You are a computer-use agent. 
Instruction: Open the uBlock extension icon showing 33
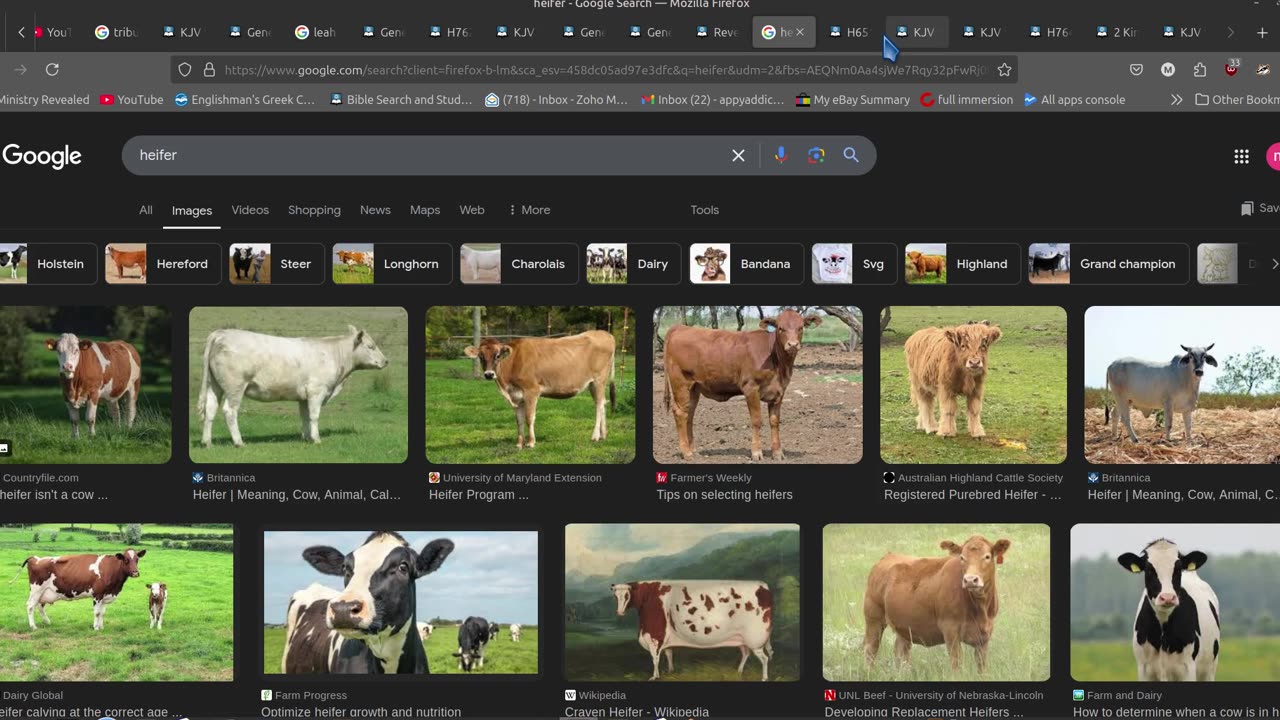pyautogui.click(x=1232, y=69)
